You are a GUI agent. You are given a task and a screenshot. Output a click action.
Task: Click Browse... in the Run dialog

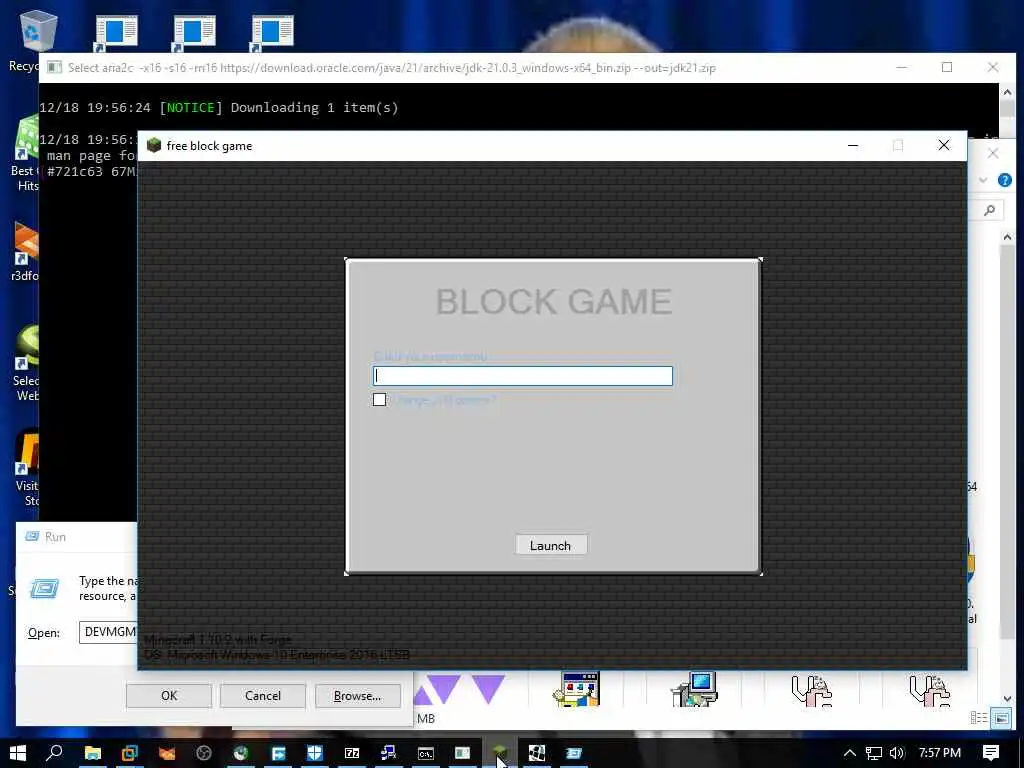coord(357,696)
